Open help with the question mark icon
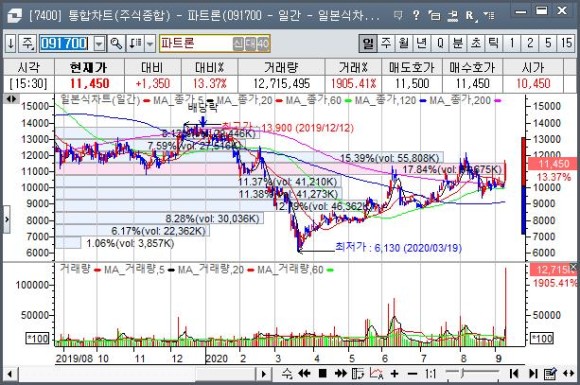Screen dimensions: 580x385 [x=416, y=15]
